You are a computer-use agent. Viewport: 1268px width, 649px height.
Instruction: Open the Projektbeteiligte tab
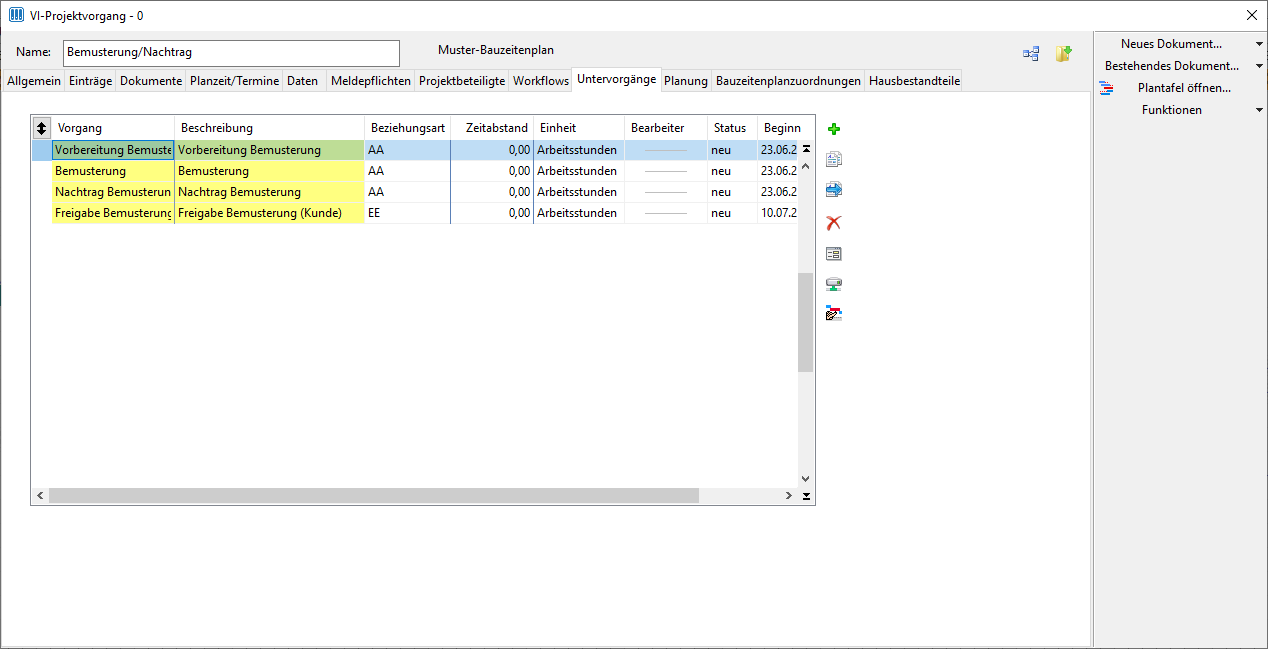click(x=462, y=81)
